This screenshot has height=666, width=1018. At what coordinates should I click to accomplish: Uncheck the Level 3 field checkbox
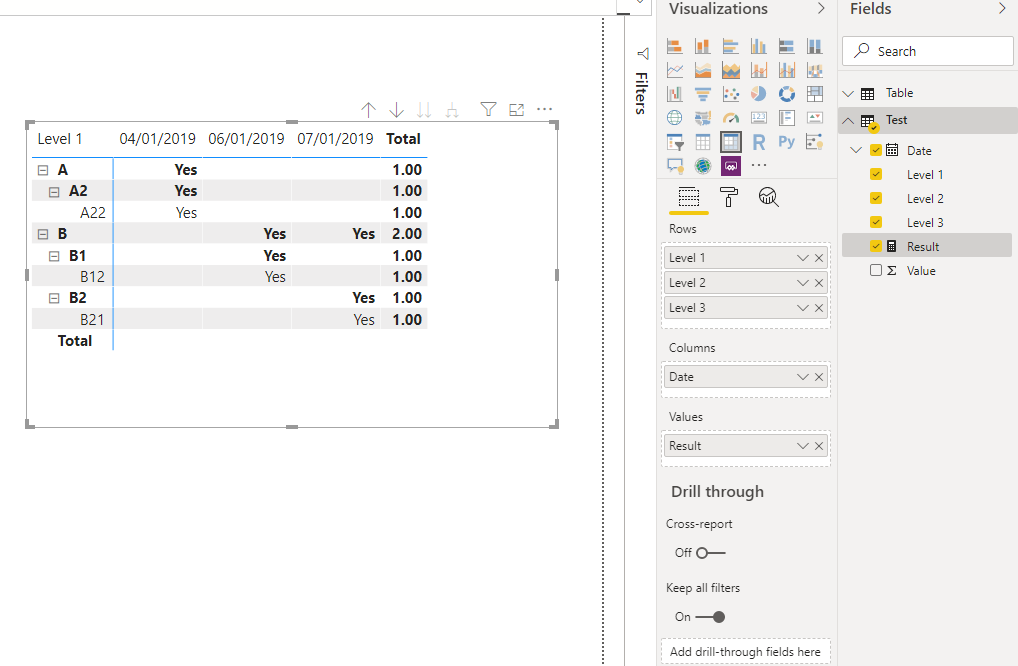(876, 222)
